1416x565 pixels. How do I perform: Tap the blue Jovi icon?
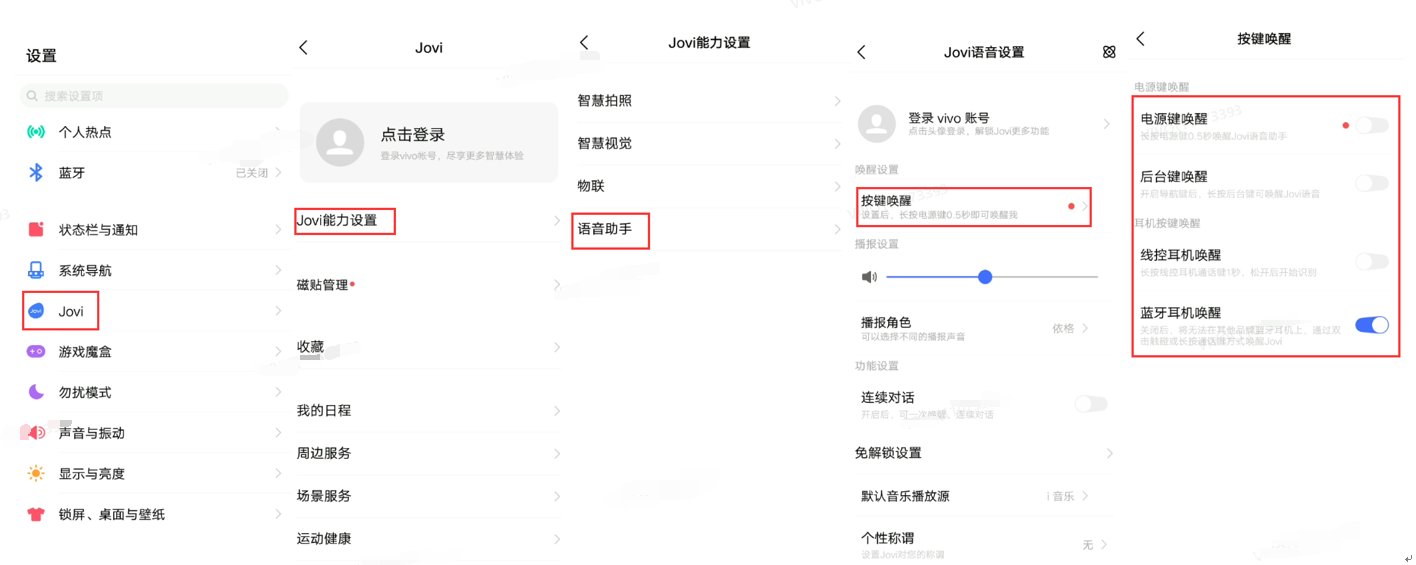(x=36, y=311)
